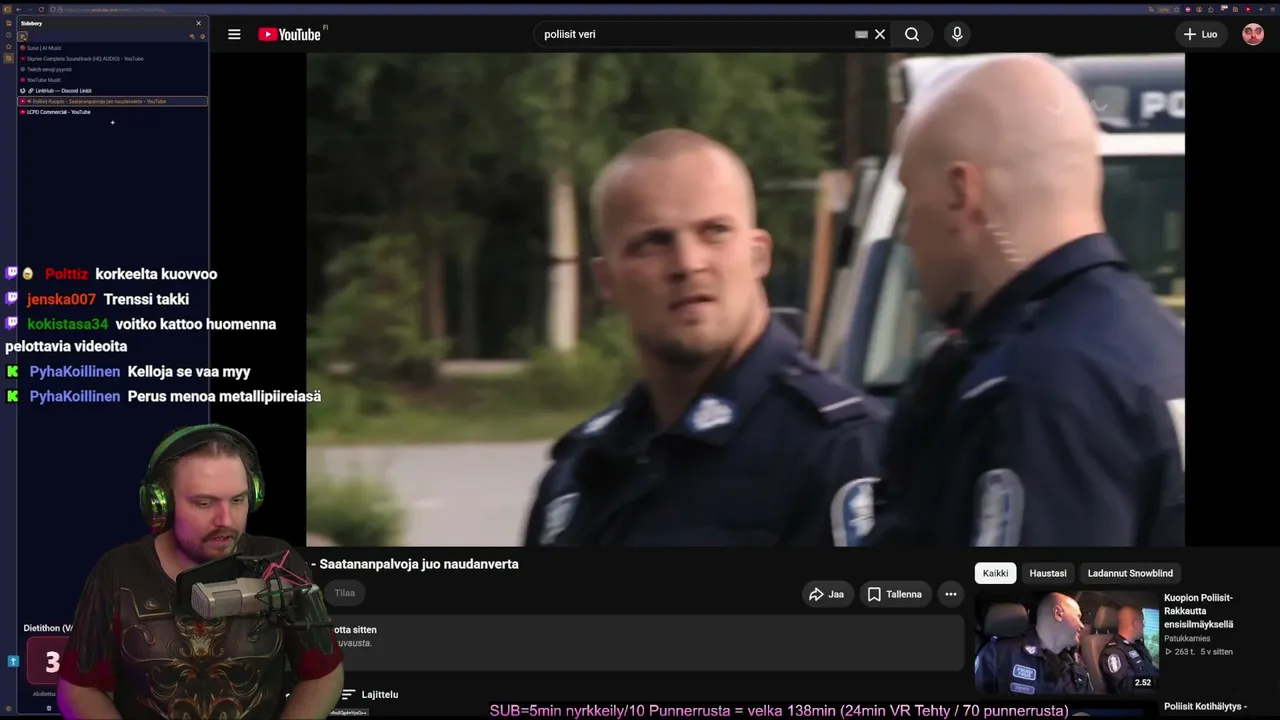Open the LinkHub — Discord Linkit tab
Image resolution: width=1280 pixels, height=720 pixels.
112,91
